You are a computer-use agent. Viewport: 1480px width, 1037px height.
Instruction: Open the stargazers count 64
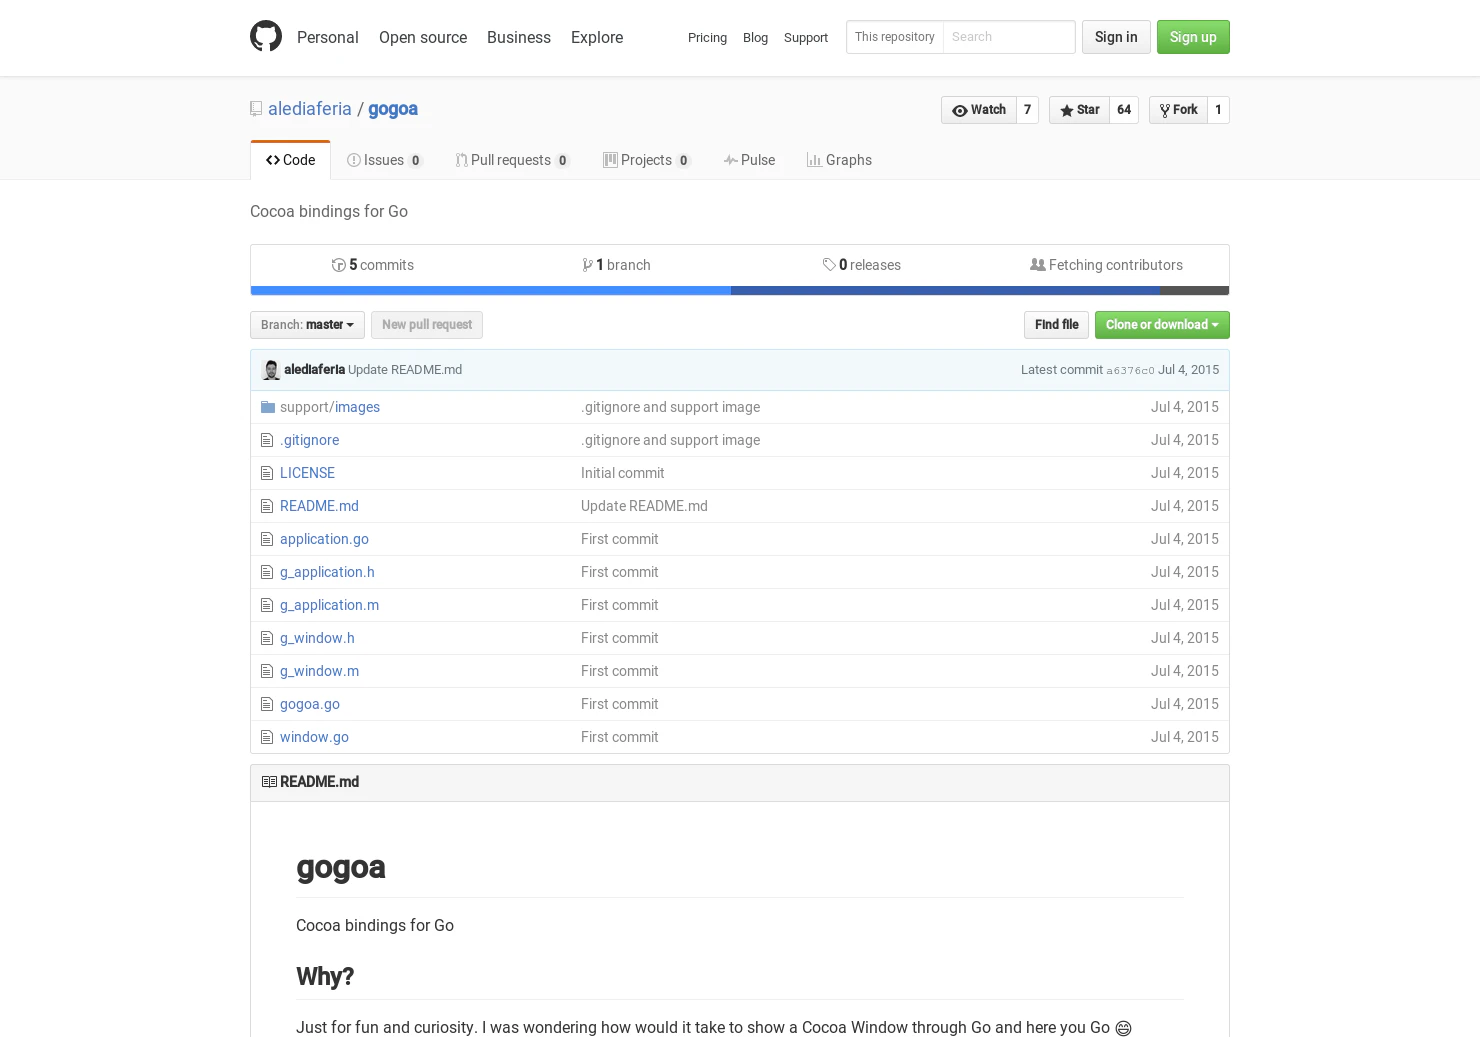click(x=1124, y=110)
